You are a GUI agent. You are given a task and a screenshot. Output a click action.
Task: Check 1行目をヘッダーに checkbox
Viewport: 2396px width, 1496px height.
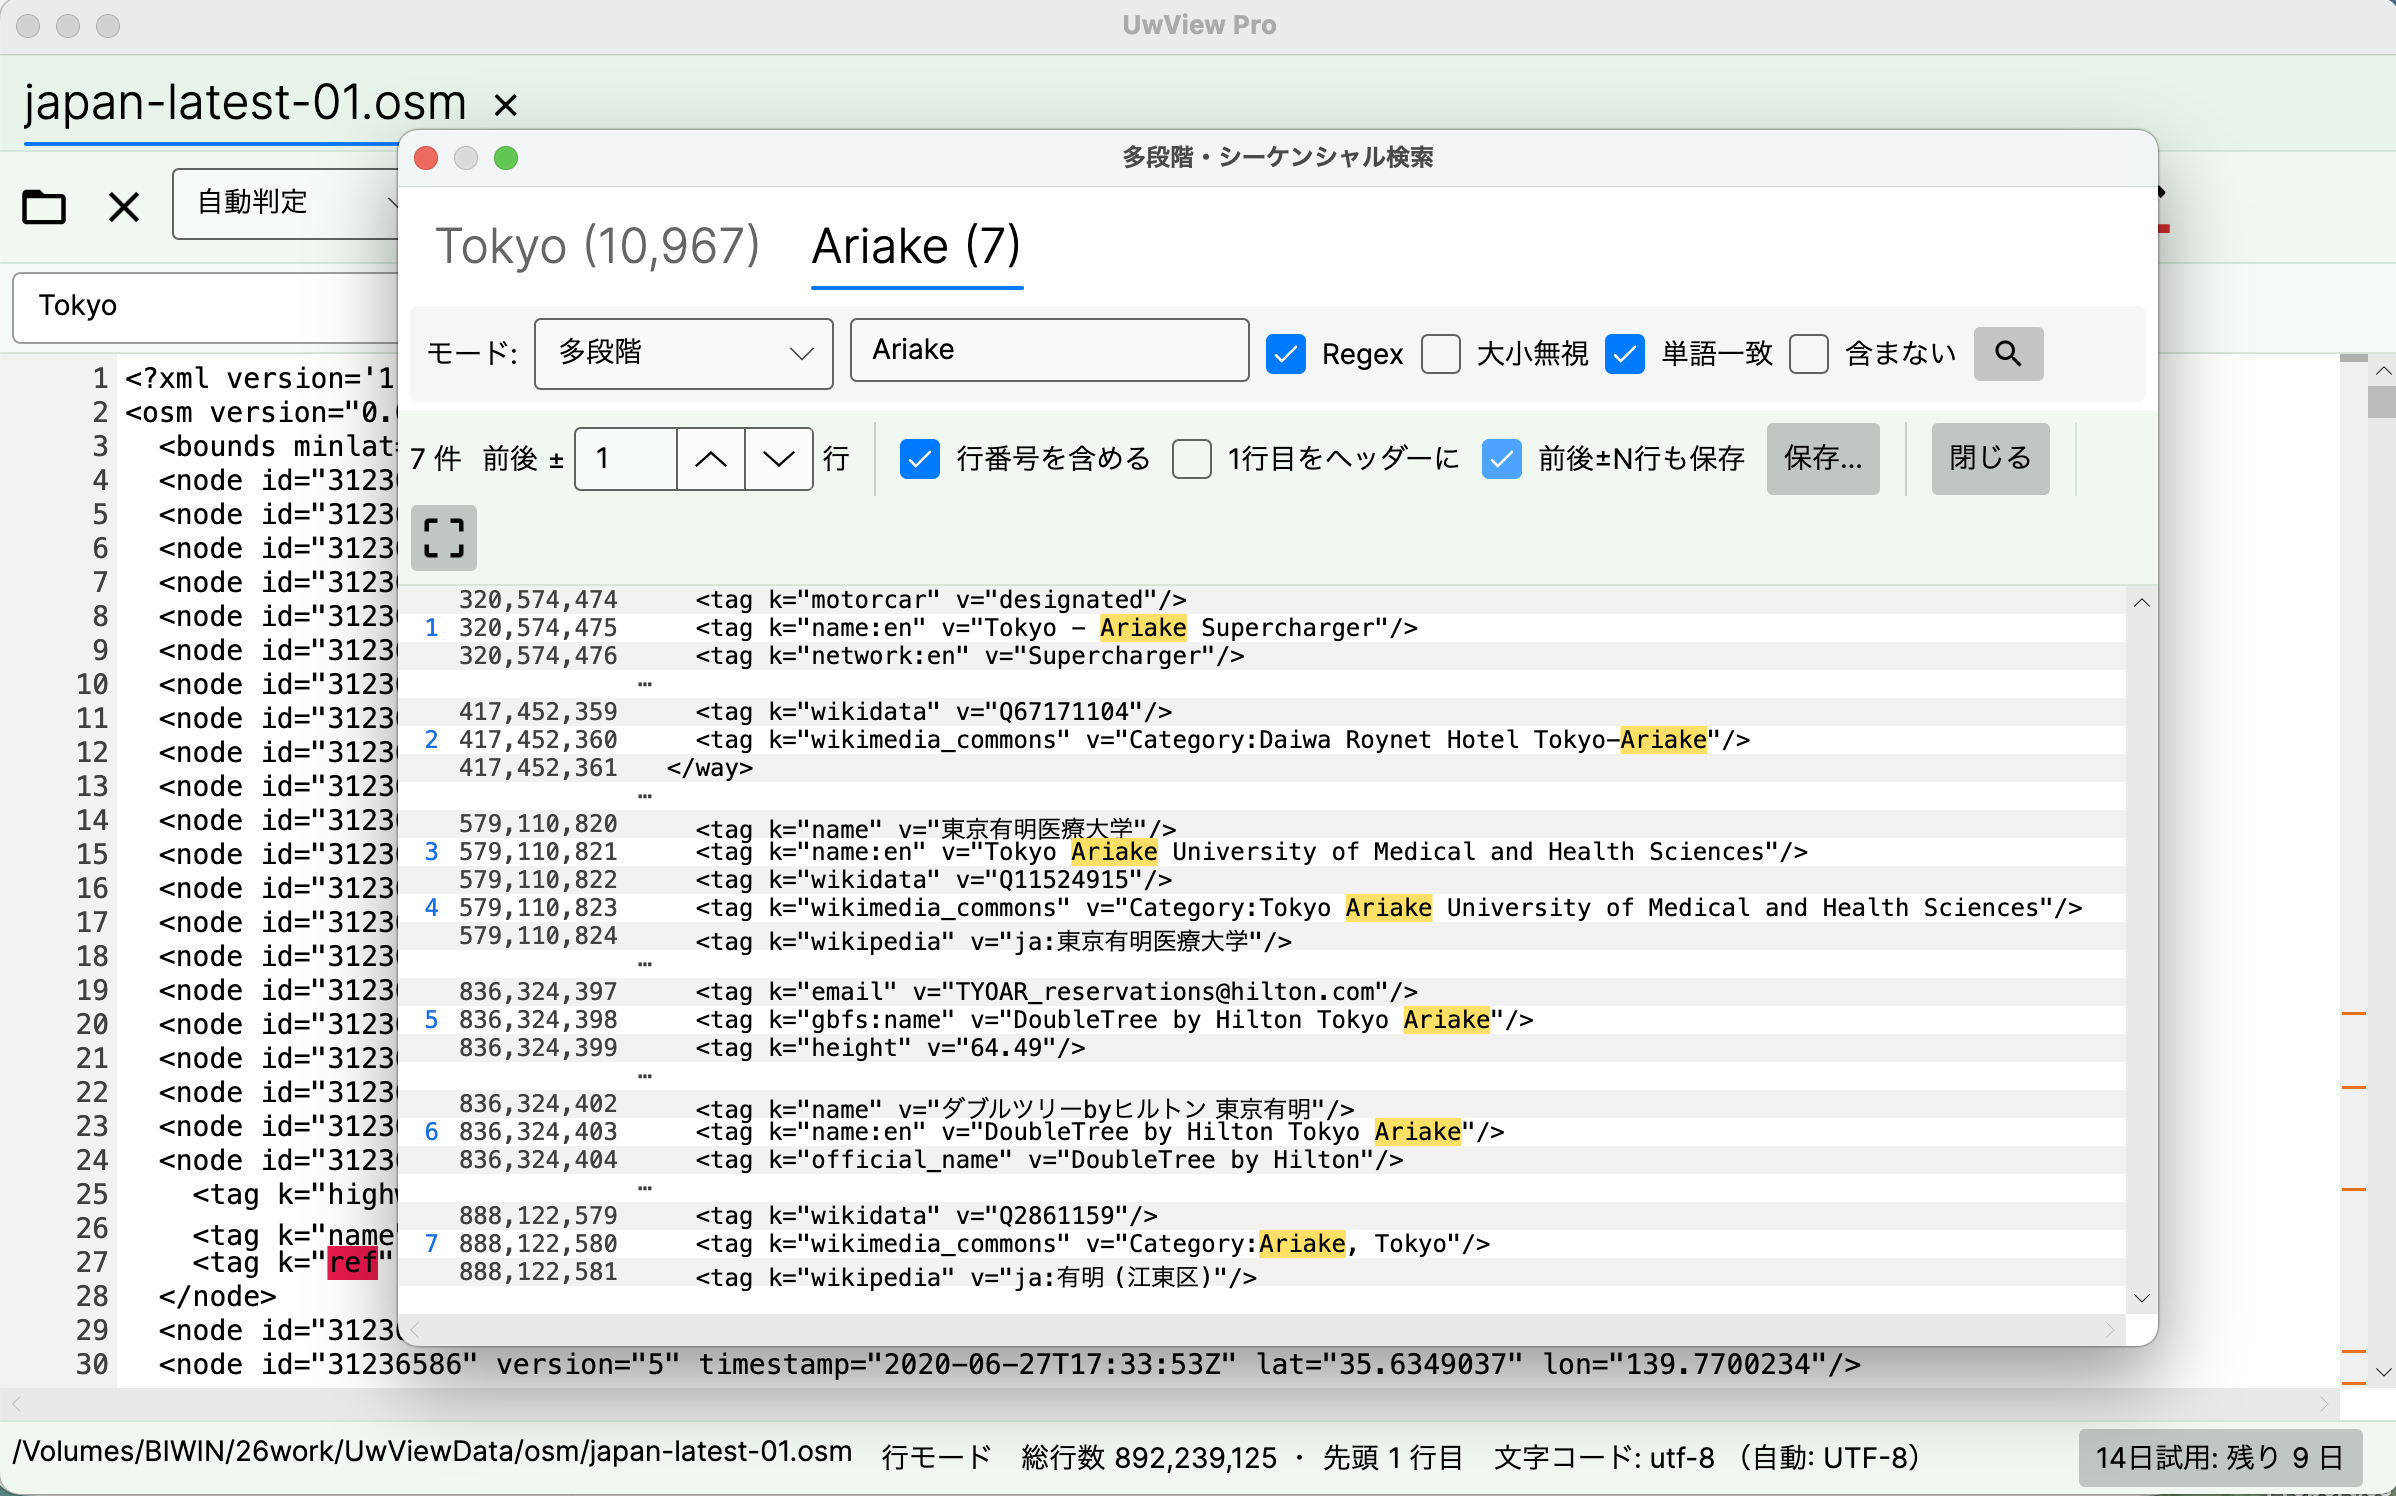1192,459
